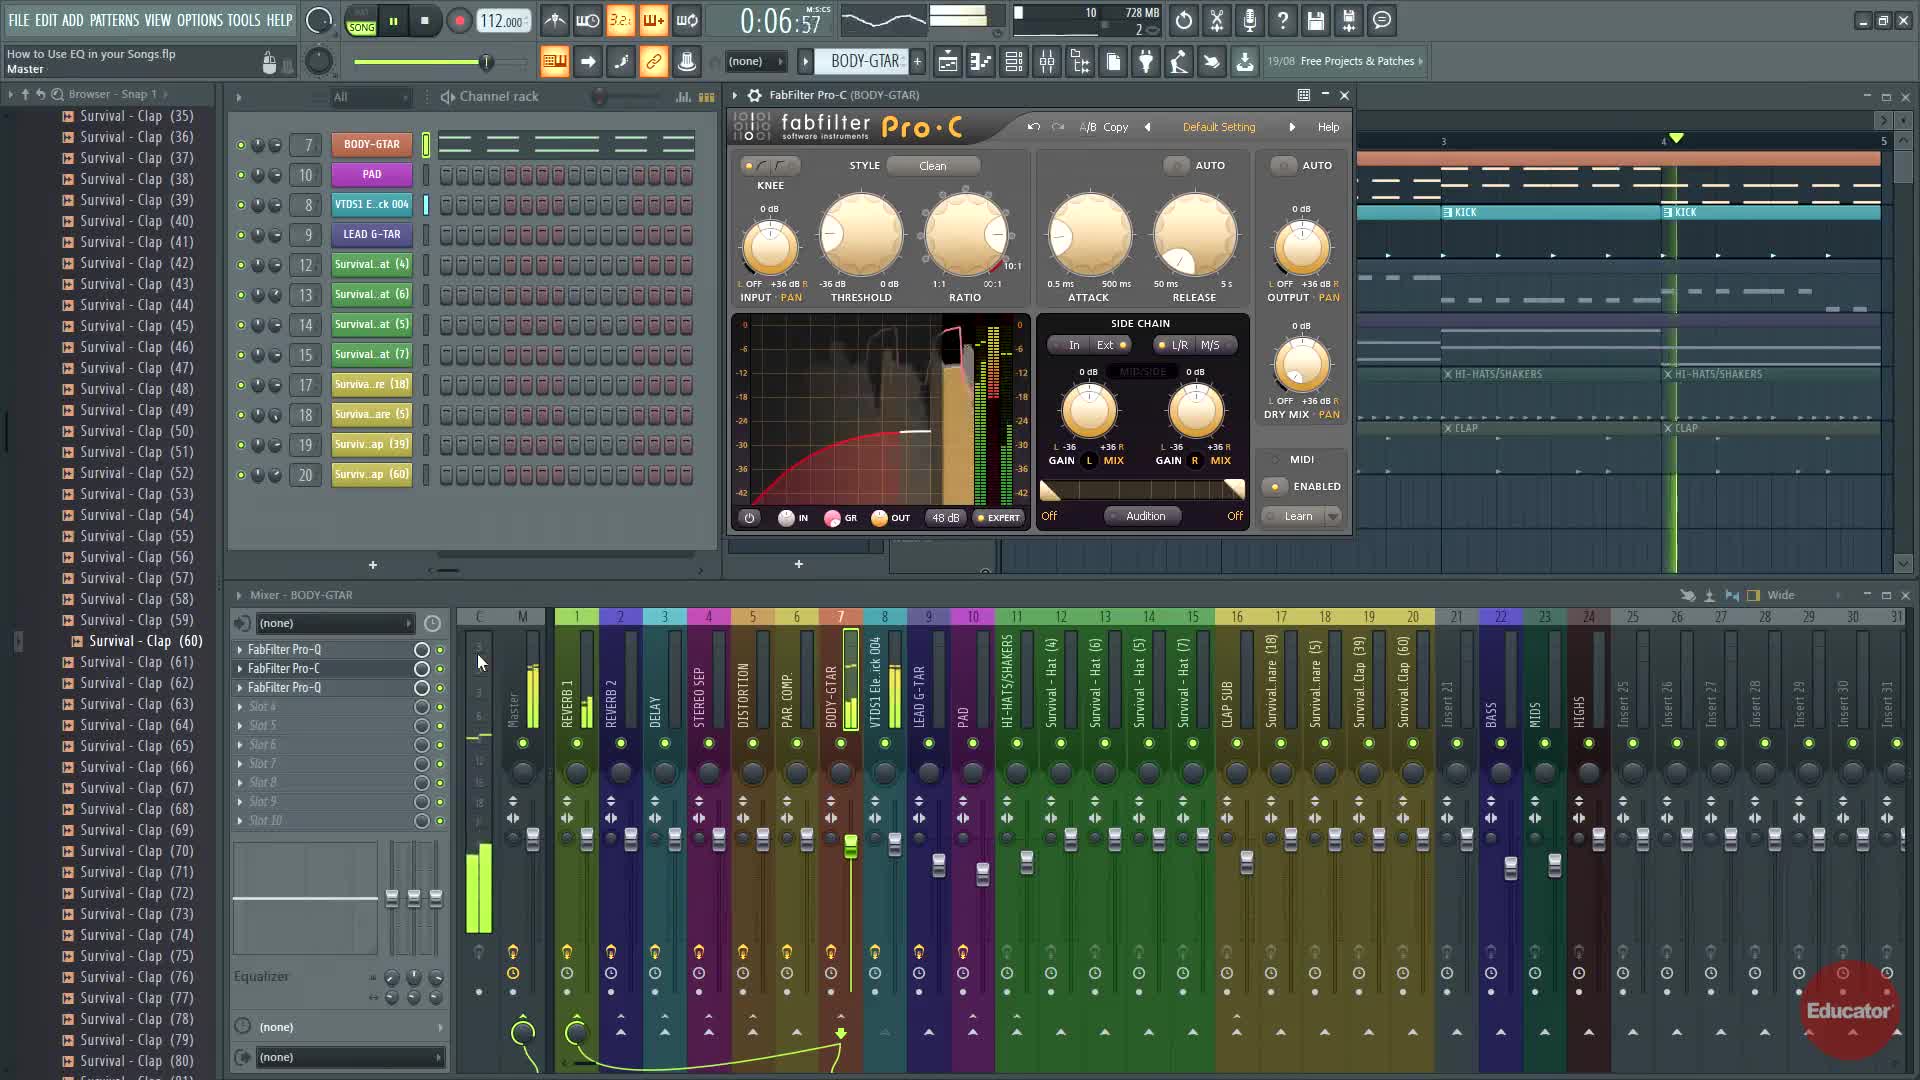Click the Save project icon

[1315, 21]
